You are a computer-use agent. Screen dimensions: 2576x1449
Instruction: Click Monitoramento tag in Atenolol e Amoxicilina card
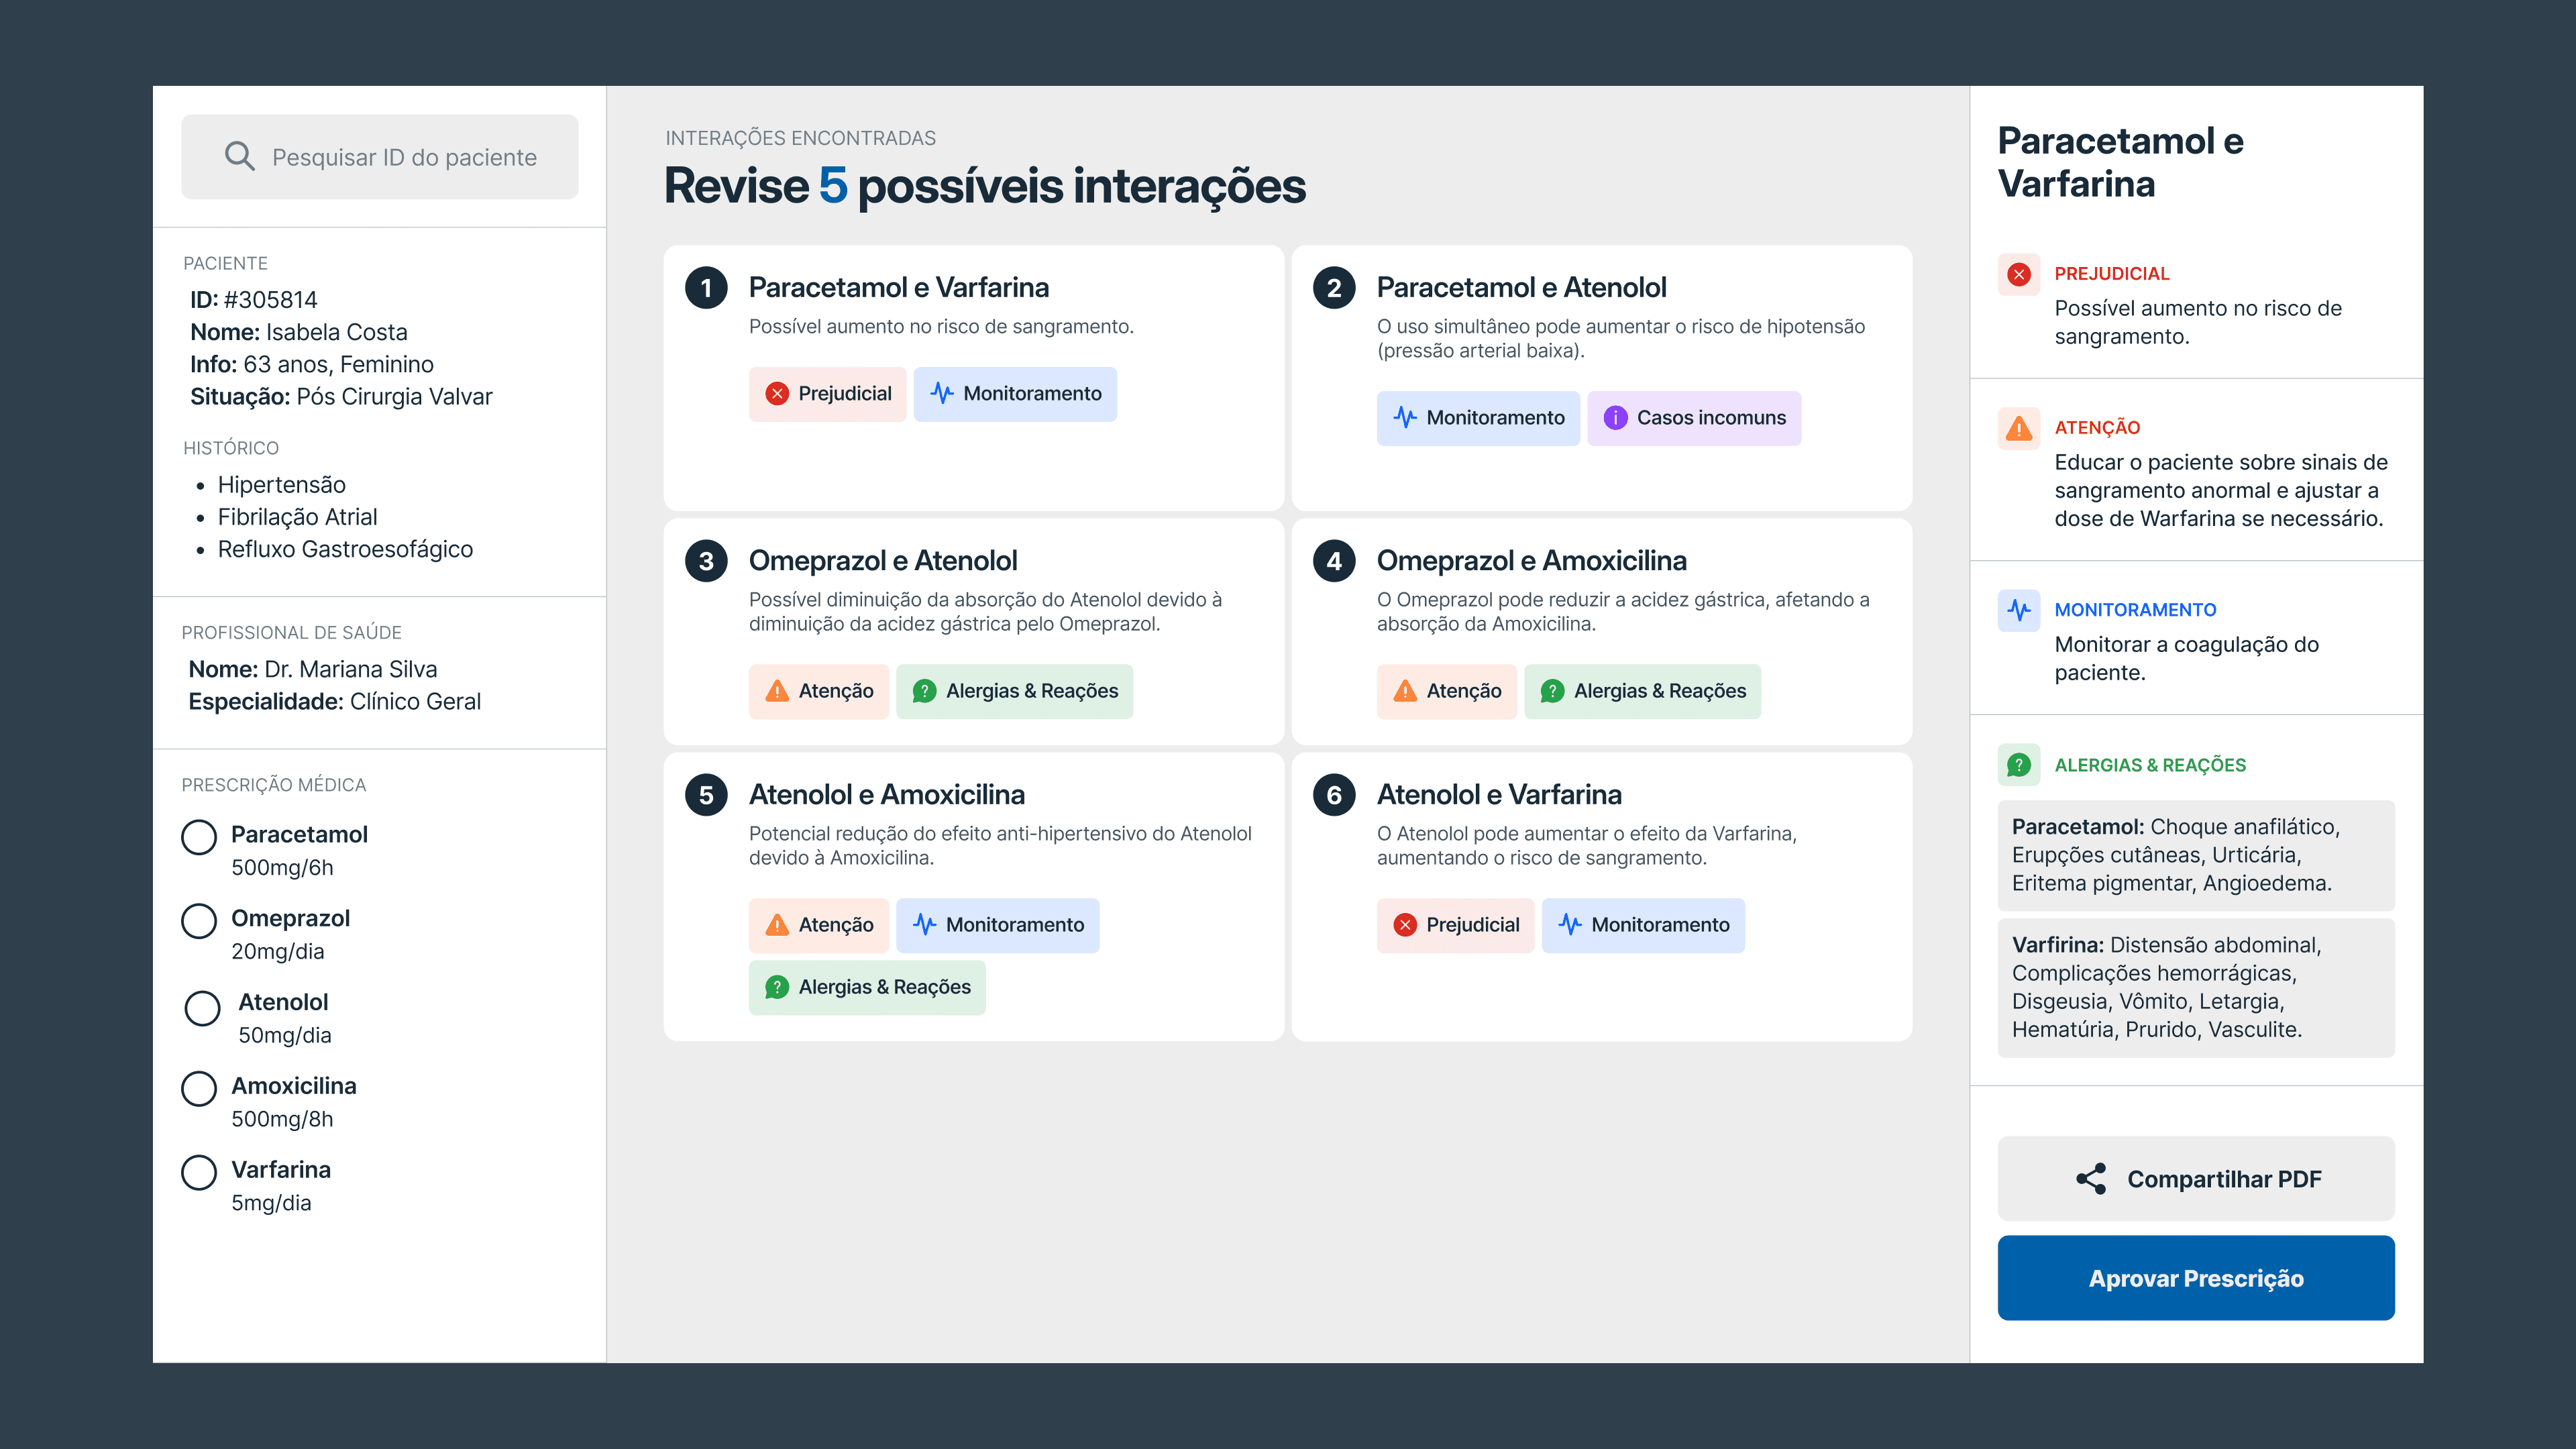[997, 925]
